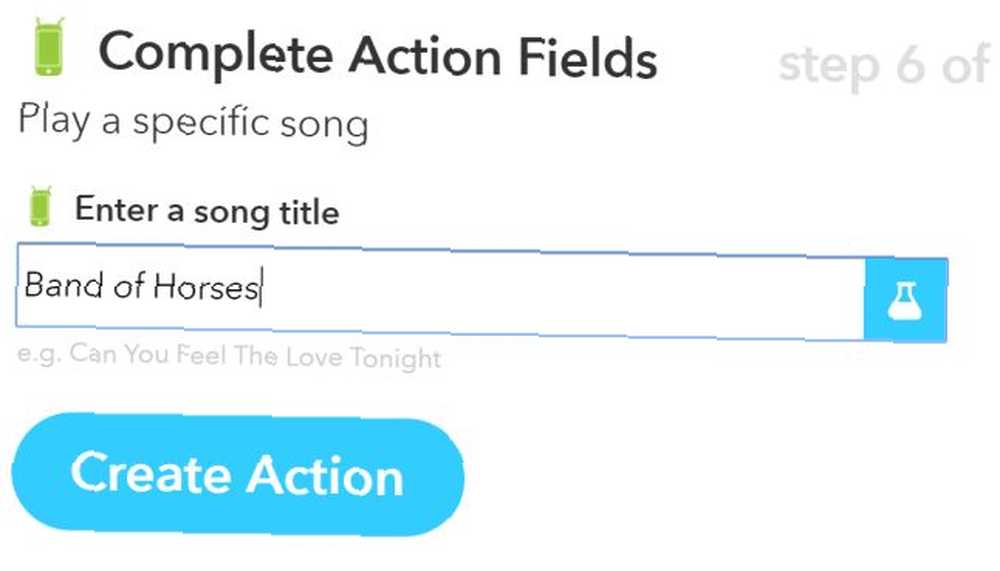Viewport: 1000px width, 571px height.
Task: Click small Android icon beside song title label
Action: pos(40,206)
